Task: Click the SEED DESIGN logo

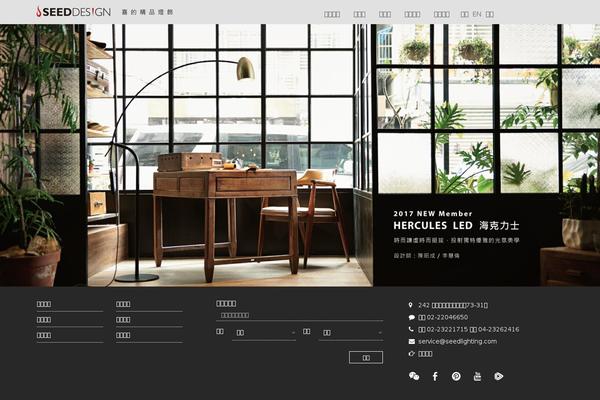Action: [73, 12]
